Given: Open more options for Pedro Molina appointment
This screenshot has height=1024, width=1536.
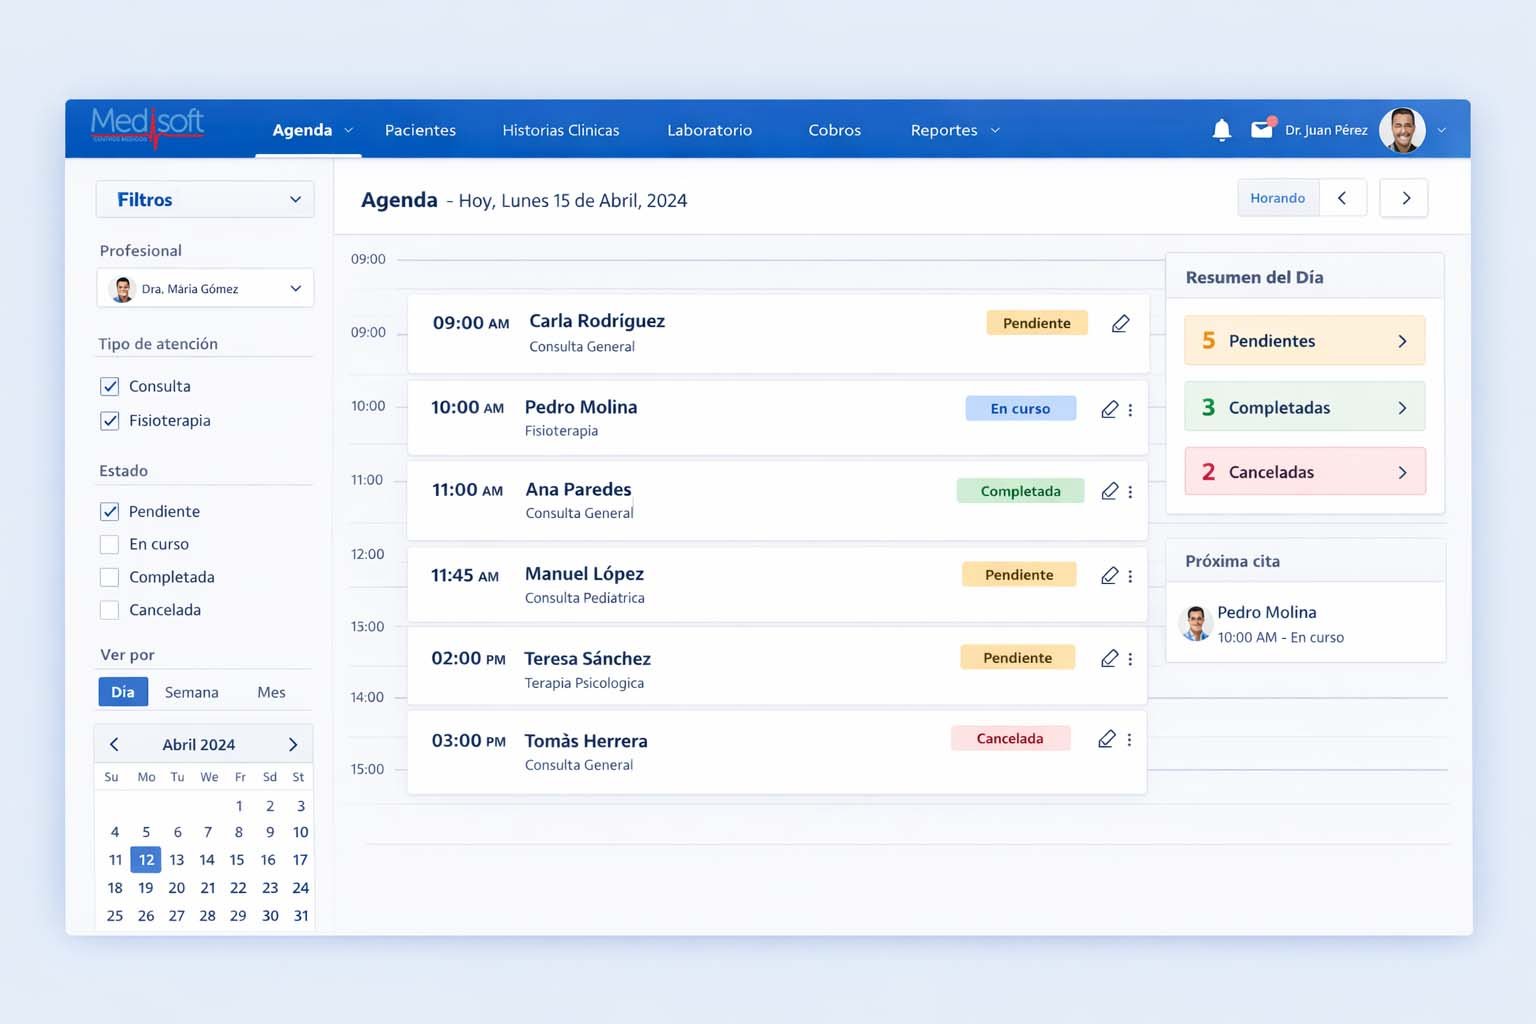Looking at the screenshot, I should [1130, 410].
